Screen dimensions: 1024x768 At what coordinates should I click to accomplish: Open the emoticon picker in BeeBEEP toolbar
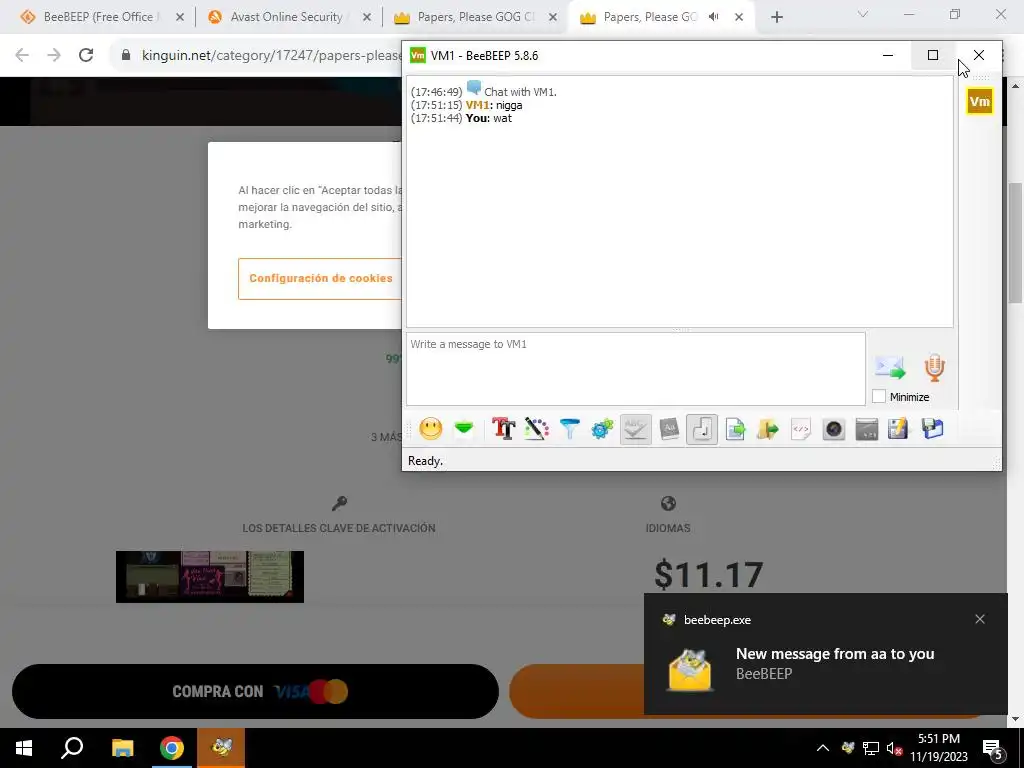430,429
